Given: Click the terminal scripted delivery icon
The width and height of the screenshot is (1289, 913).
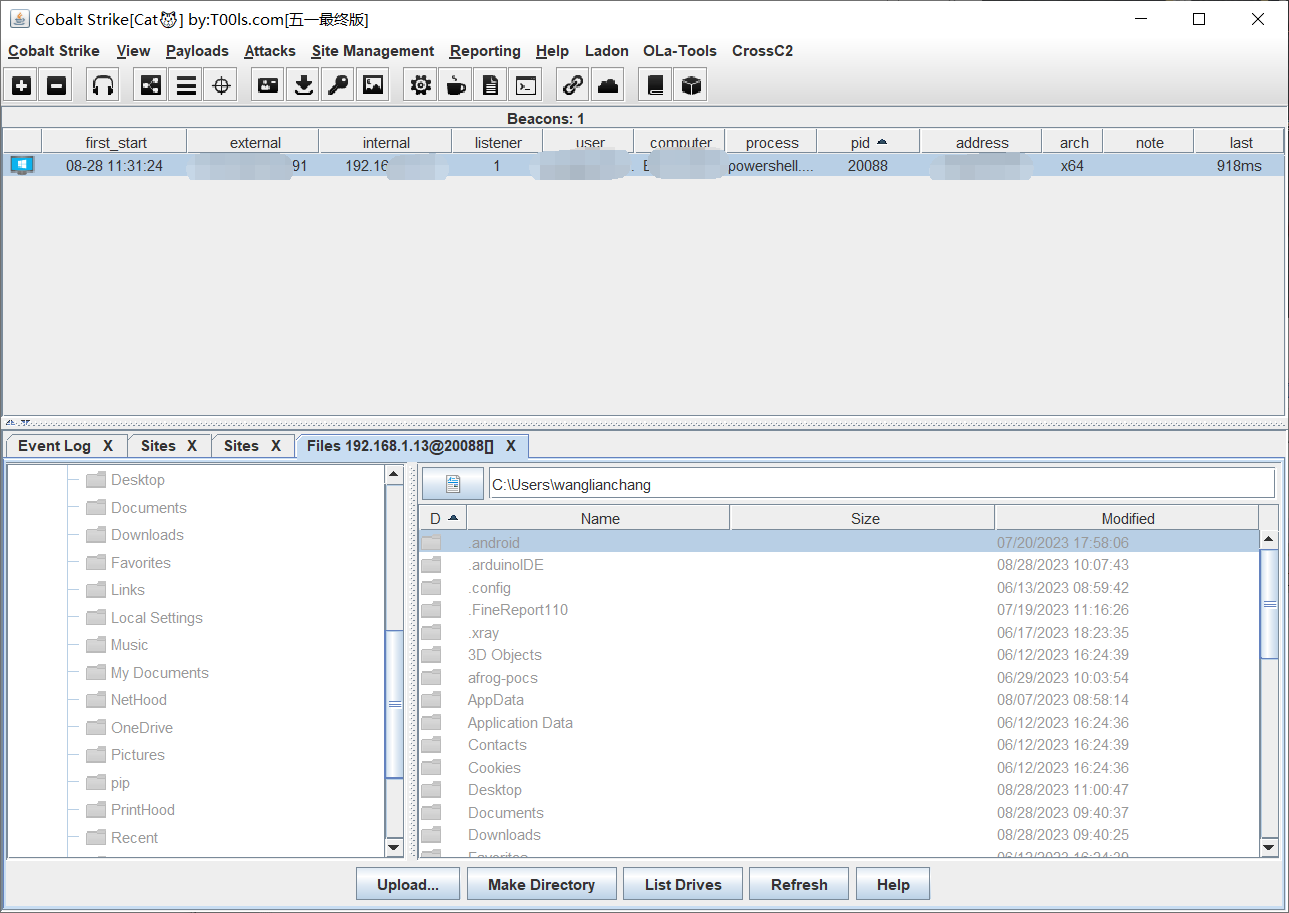Looking at the screenshot, I should [x=525, y=85].
